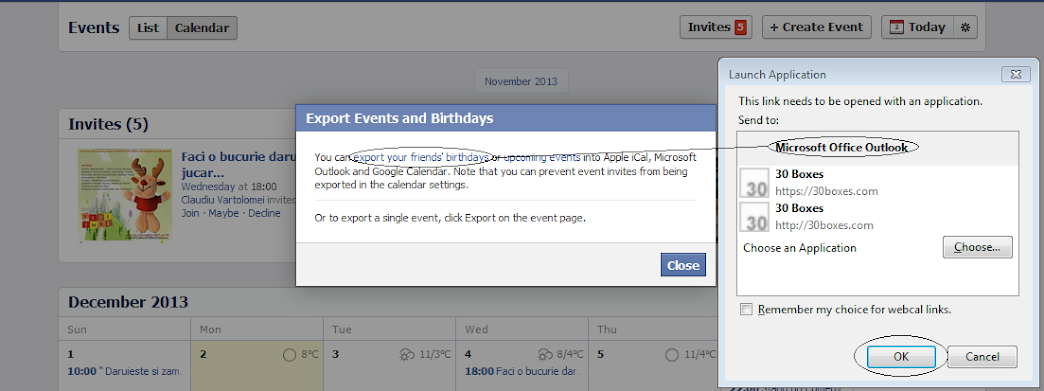Click the sunny weather icon on December 2
The width and height of the screenshot is (1044, 391).
click(290, 355)
